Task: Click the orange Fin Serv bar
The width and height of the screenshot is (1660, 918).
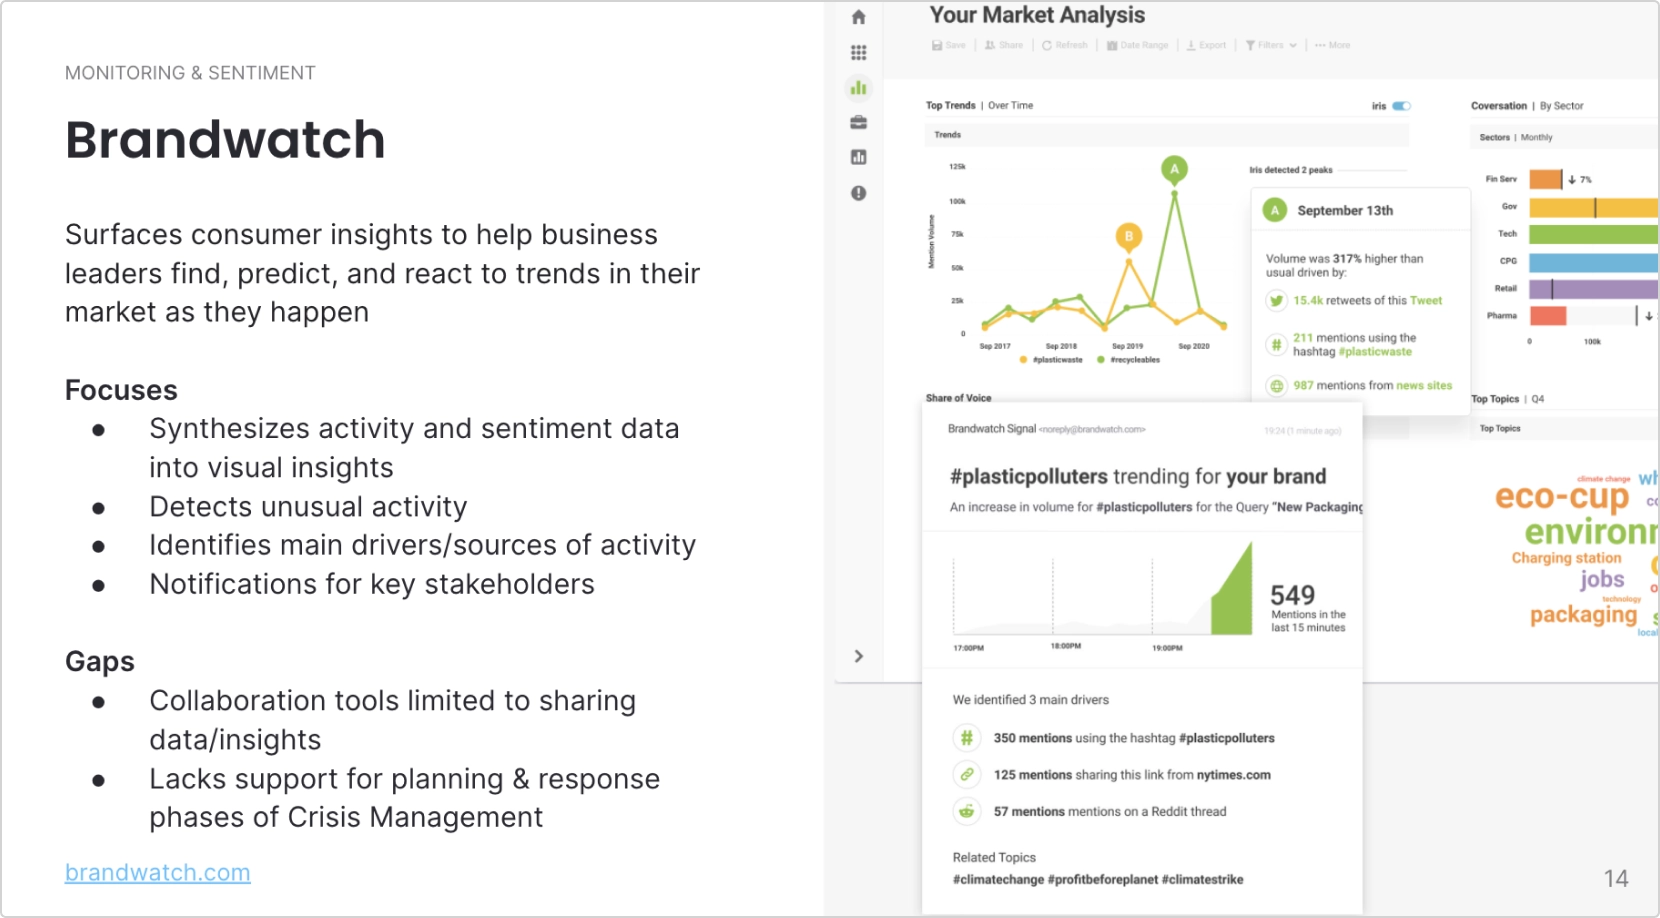Action: coord(1545,179)
